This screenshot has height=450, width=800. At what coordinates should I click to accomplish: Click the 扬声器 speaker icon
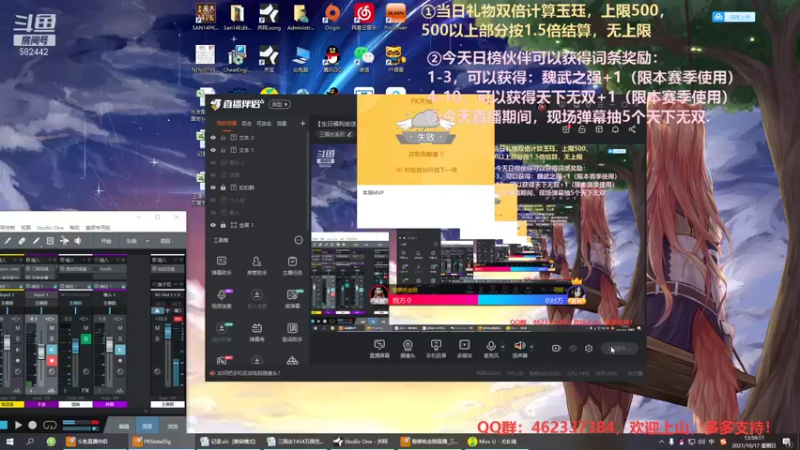[x=519, y=346]
